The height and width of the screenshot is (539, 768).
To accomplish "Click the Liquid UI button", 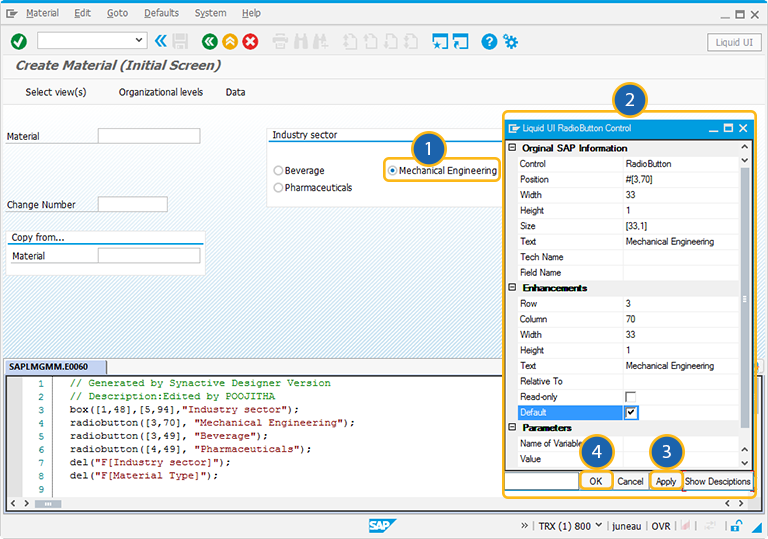I will click(x=734, y=42).
